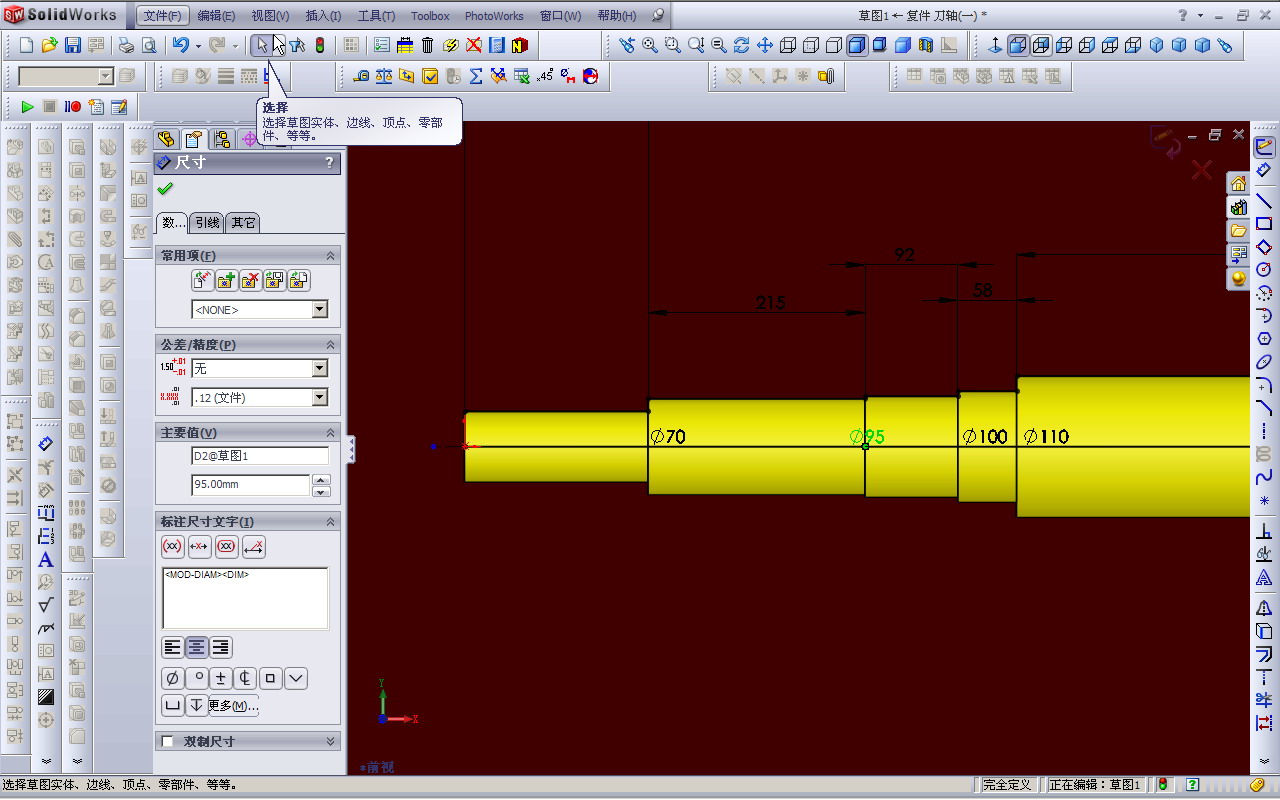
Task: Open the Toolbox menu
Action: (430, 16)
